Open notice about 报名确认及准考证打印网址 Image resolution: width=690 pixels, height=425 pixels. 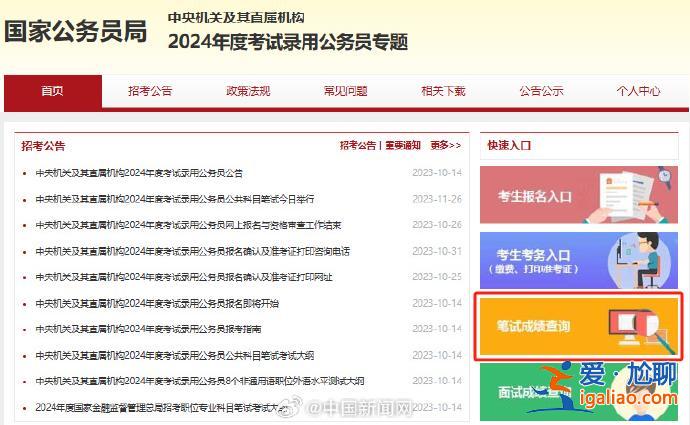point(184,277)
